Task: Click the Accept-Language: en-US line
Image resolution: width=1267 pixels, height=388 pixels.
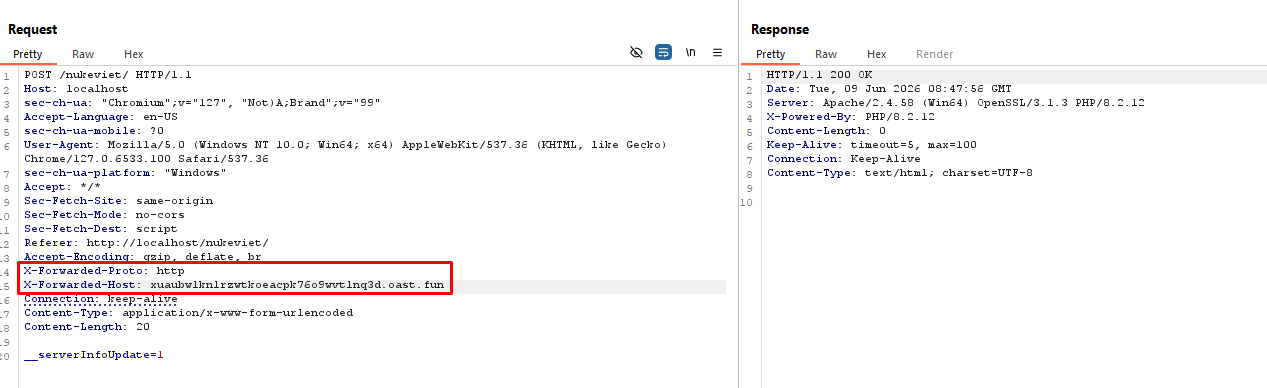Action: tap(101, 117)
